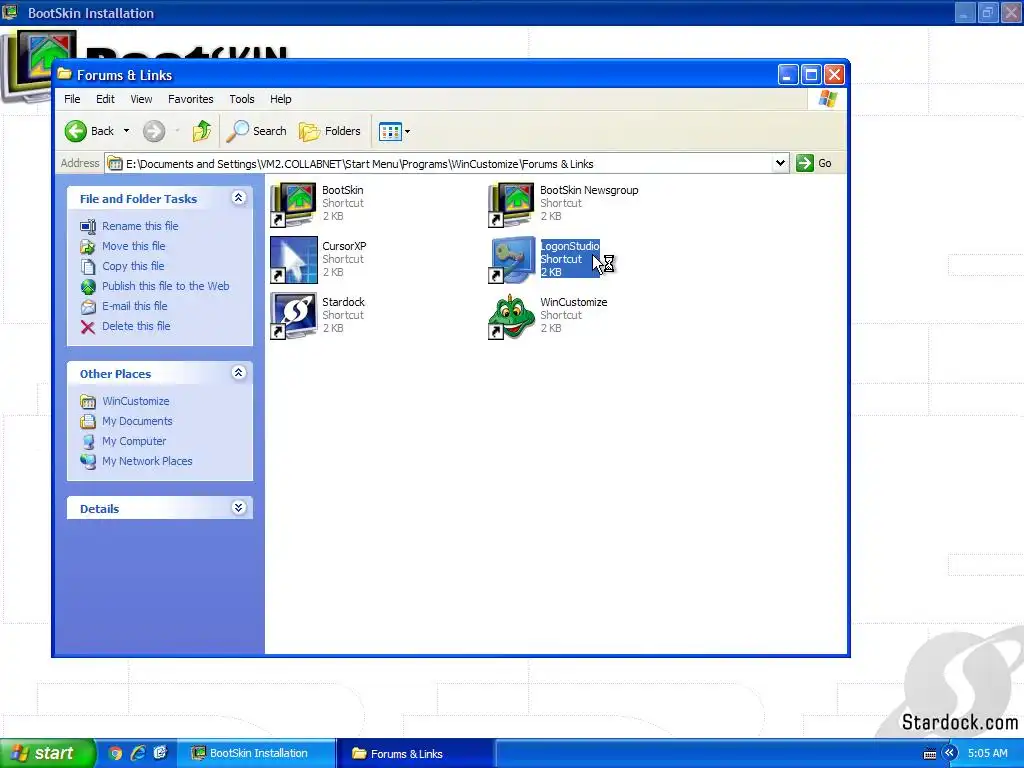Expand the address bar dropdown

click(780, 163)
